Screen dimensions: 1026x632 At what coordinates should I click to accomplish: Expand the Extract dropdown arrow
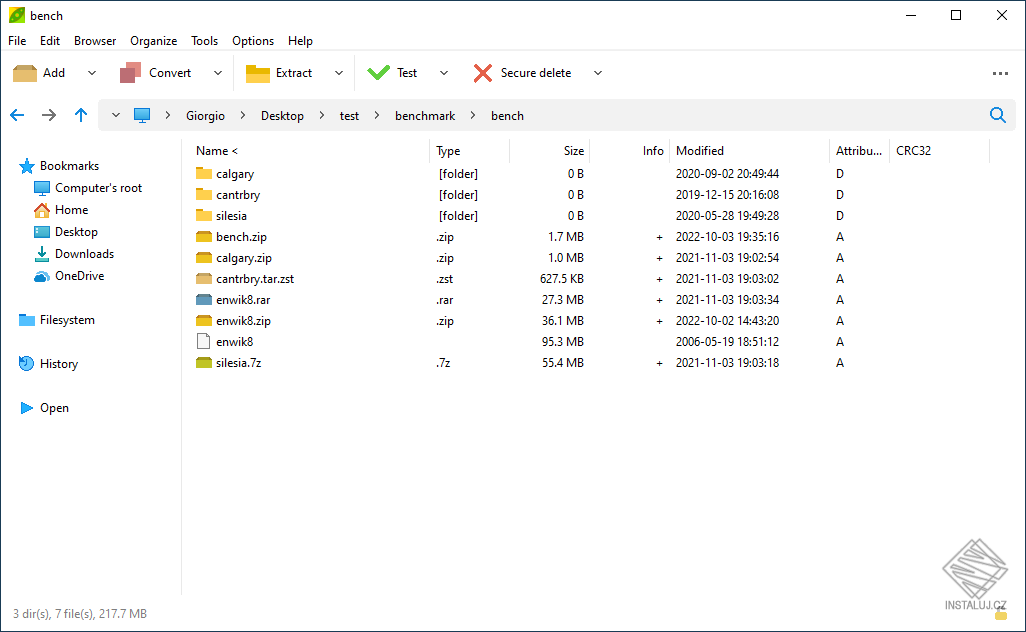[x=339, y=73]
